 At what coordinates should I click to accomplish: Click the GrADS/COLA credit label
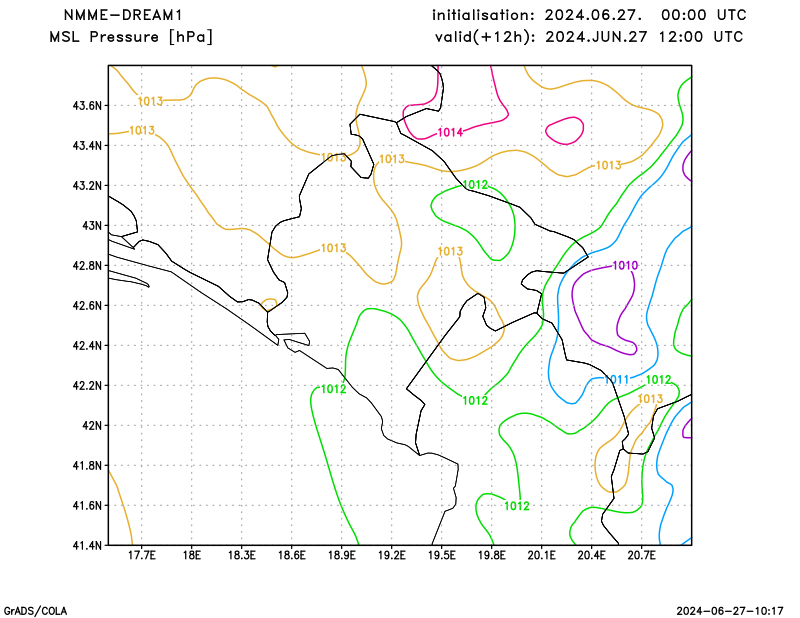pos(35,611)
